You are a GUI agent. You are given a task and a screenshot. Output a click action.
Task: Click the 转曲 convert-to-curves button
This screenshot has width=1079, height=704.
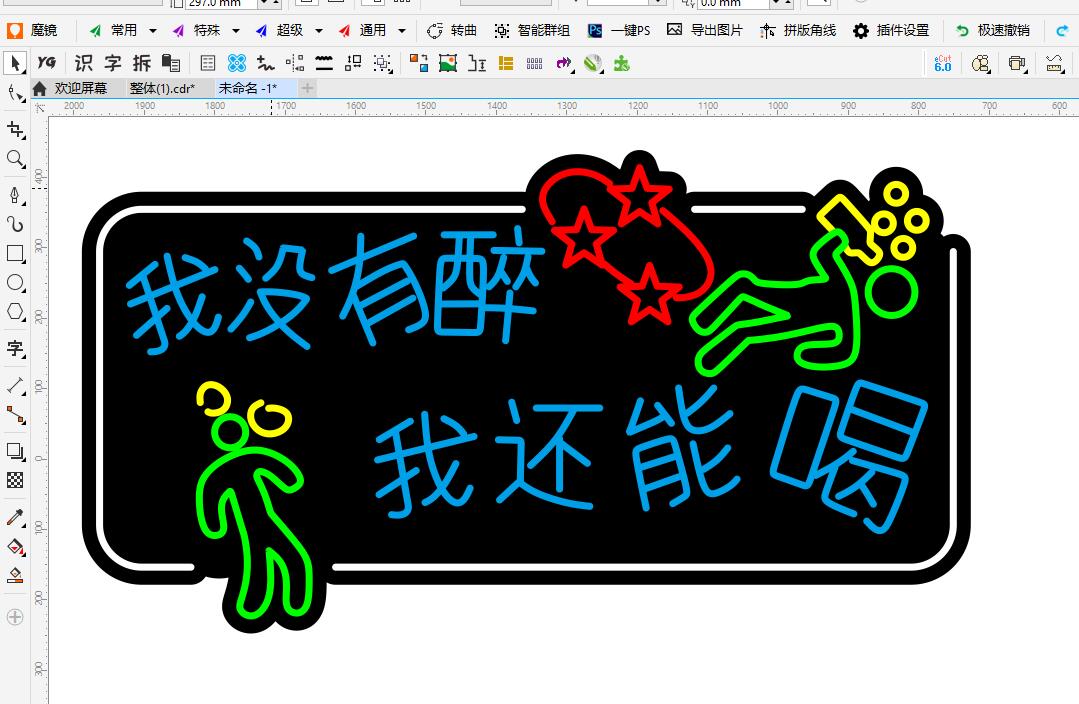click(452, 30)
